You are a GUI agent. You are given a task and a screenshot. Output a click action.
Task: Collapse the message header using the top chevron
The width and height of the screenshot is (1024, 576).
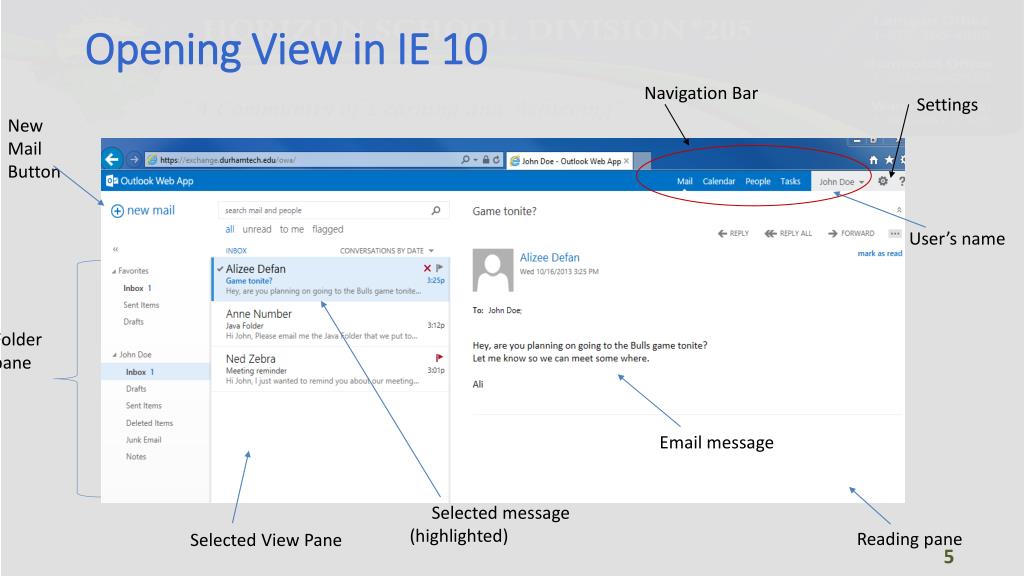[899, 210]
